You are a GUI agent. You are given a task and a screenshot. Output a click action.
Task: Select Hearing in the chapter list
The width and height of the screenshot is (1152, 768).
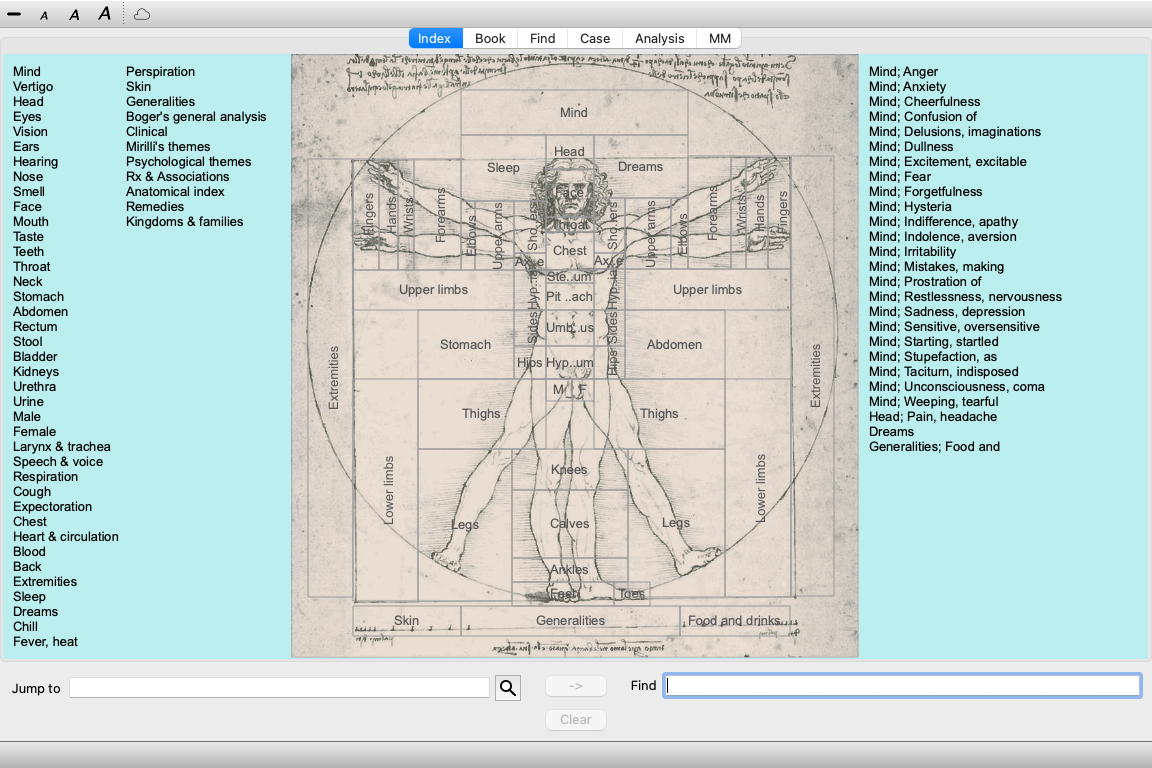[35, 162]
